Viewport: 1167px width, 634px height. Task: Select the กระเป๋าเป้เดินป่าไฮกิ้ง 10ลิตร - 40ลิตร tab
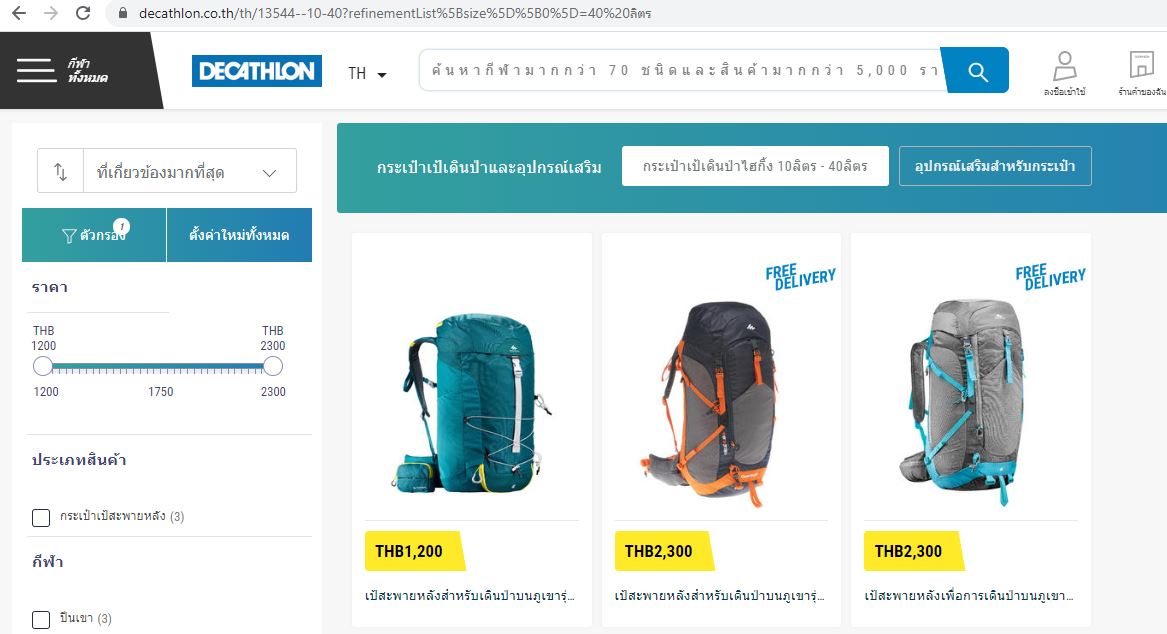(x=755, y=166)
